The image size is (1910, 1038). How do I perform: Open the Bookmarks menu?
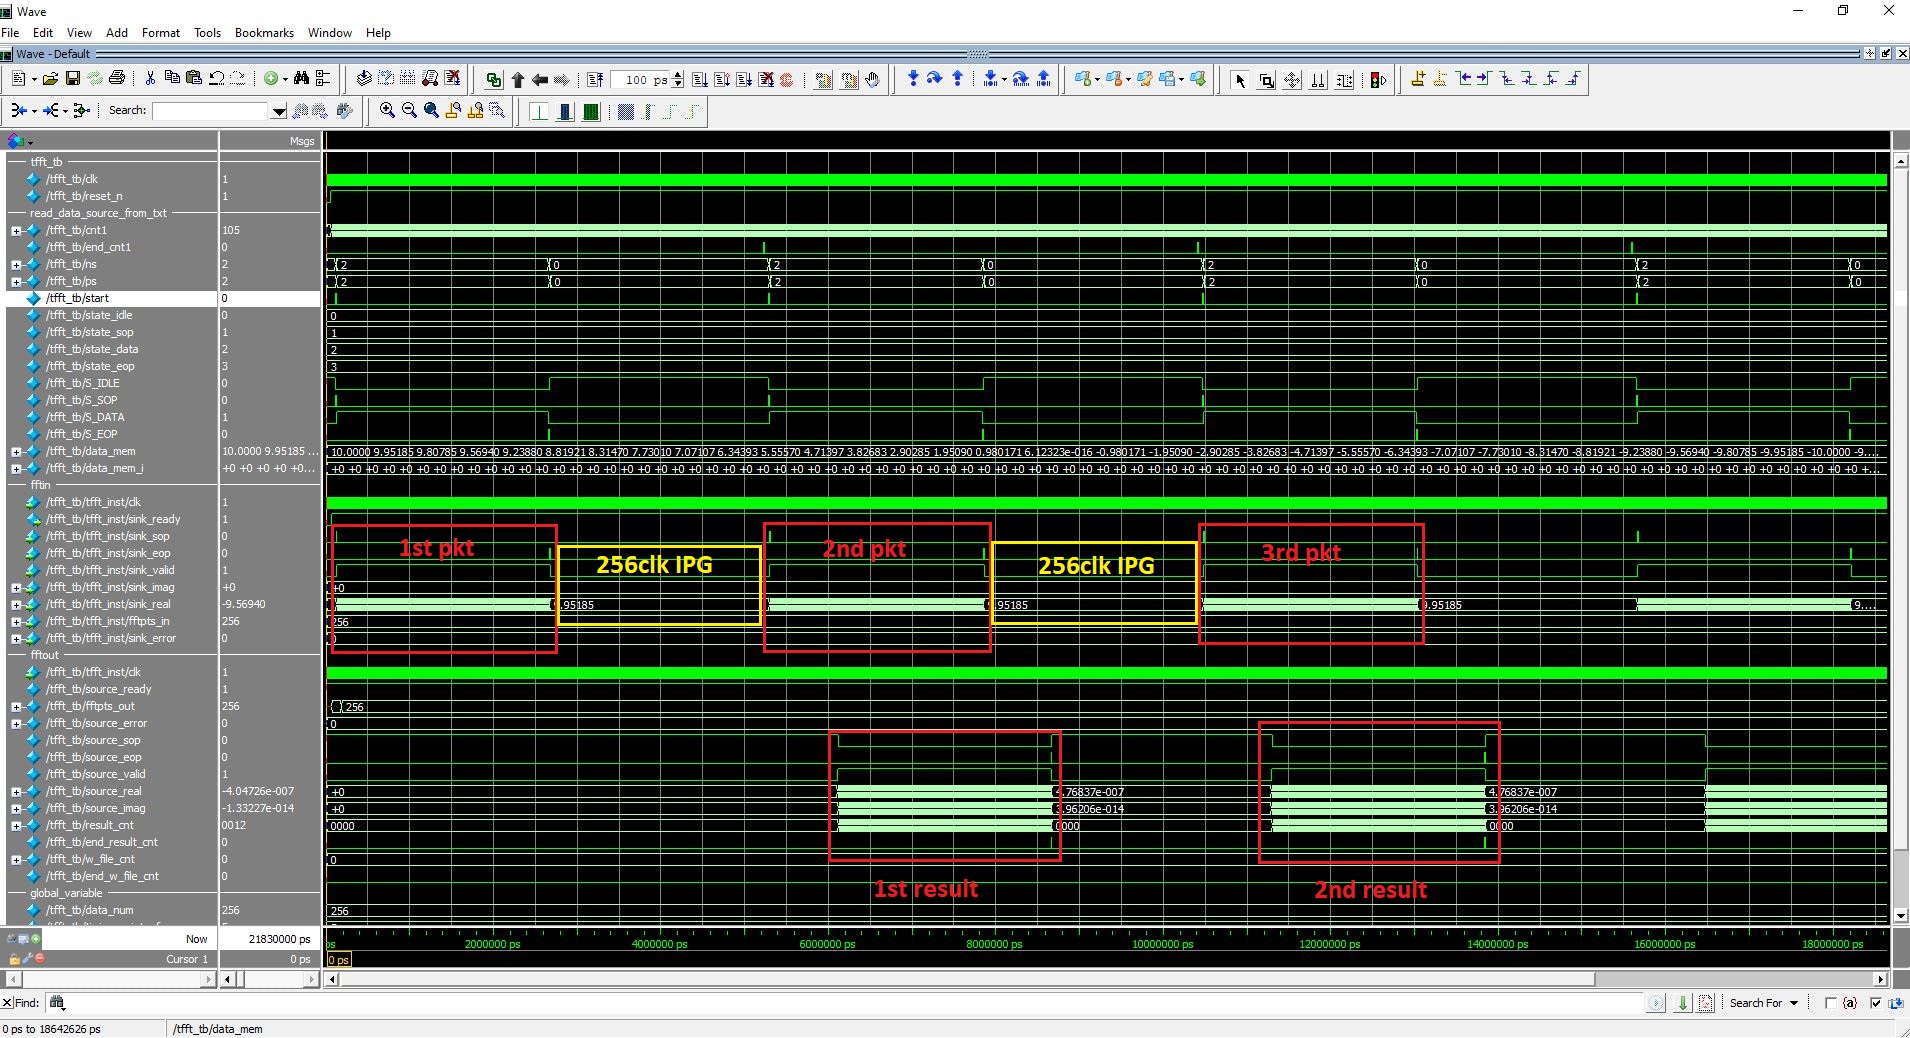[264, 33]
